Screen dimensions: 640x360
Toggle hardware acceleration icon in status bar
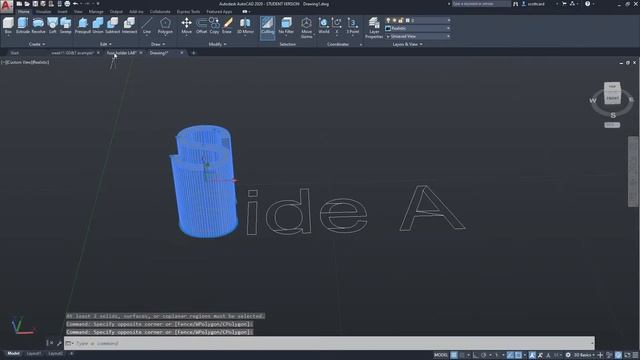(618, 355)
